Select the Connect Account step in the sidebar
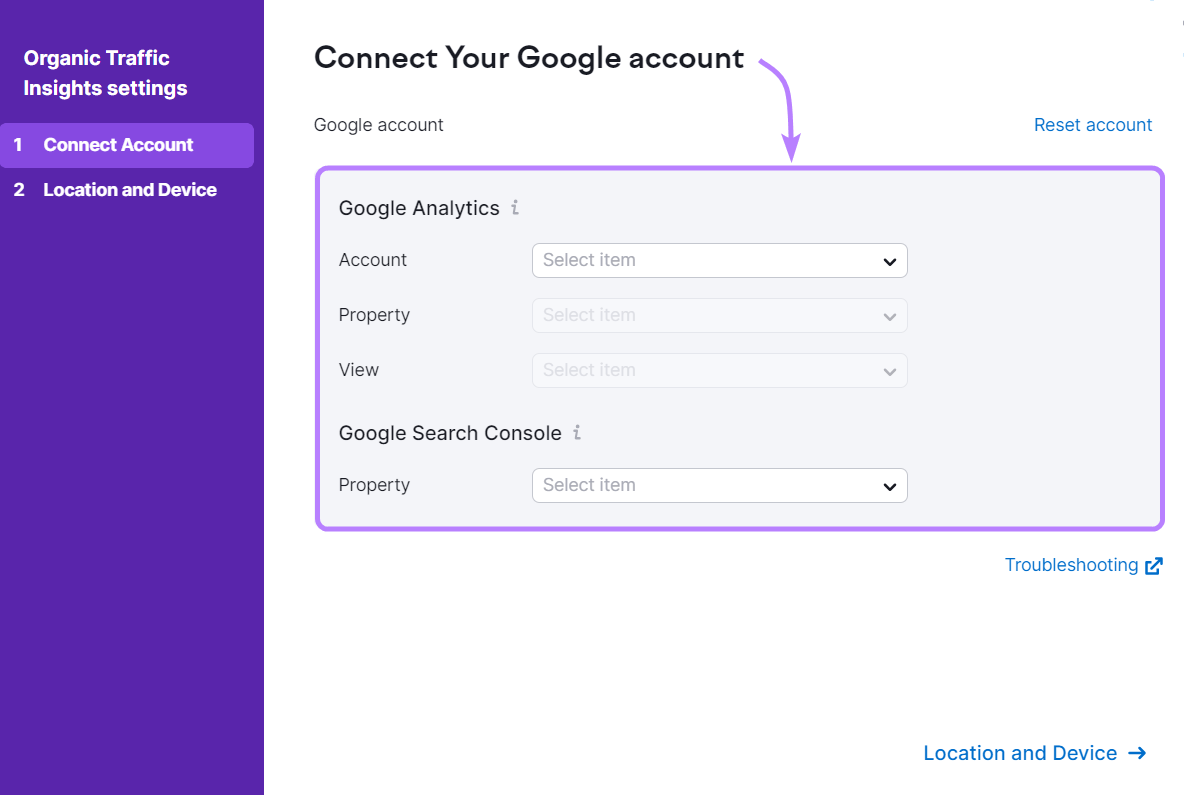This screenshot has height=795, width=1184. [x=118, y=144]
